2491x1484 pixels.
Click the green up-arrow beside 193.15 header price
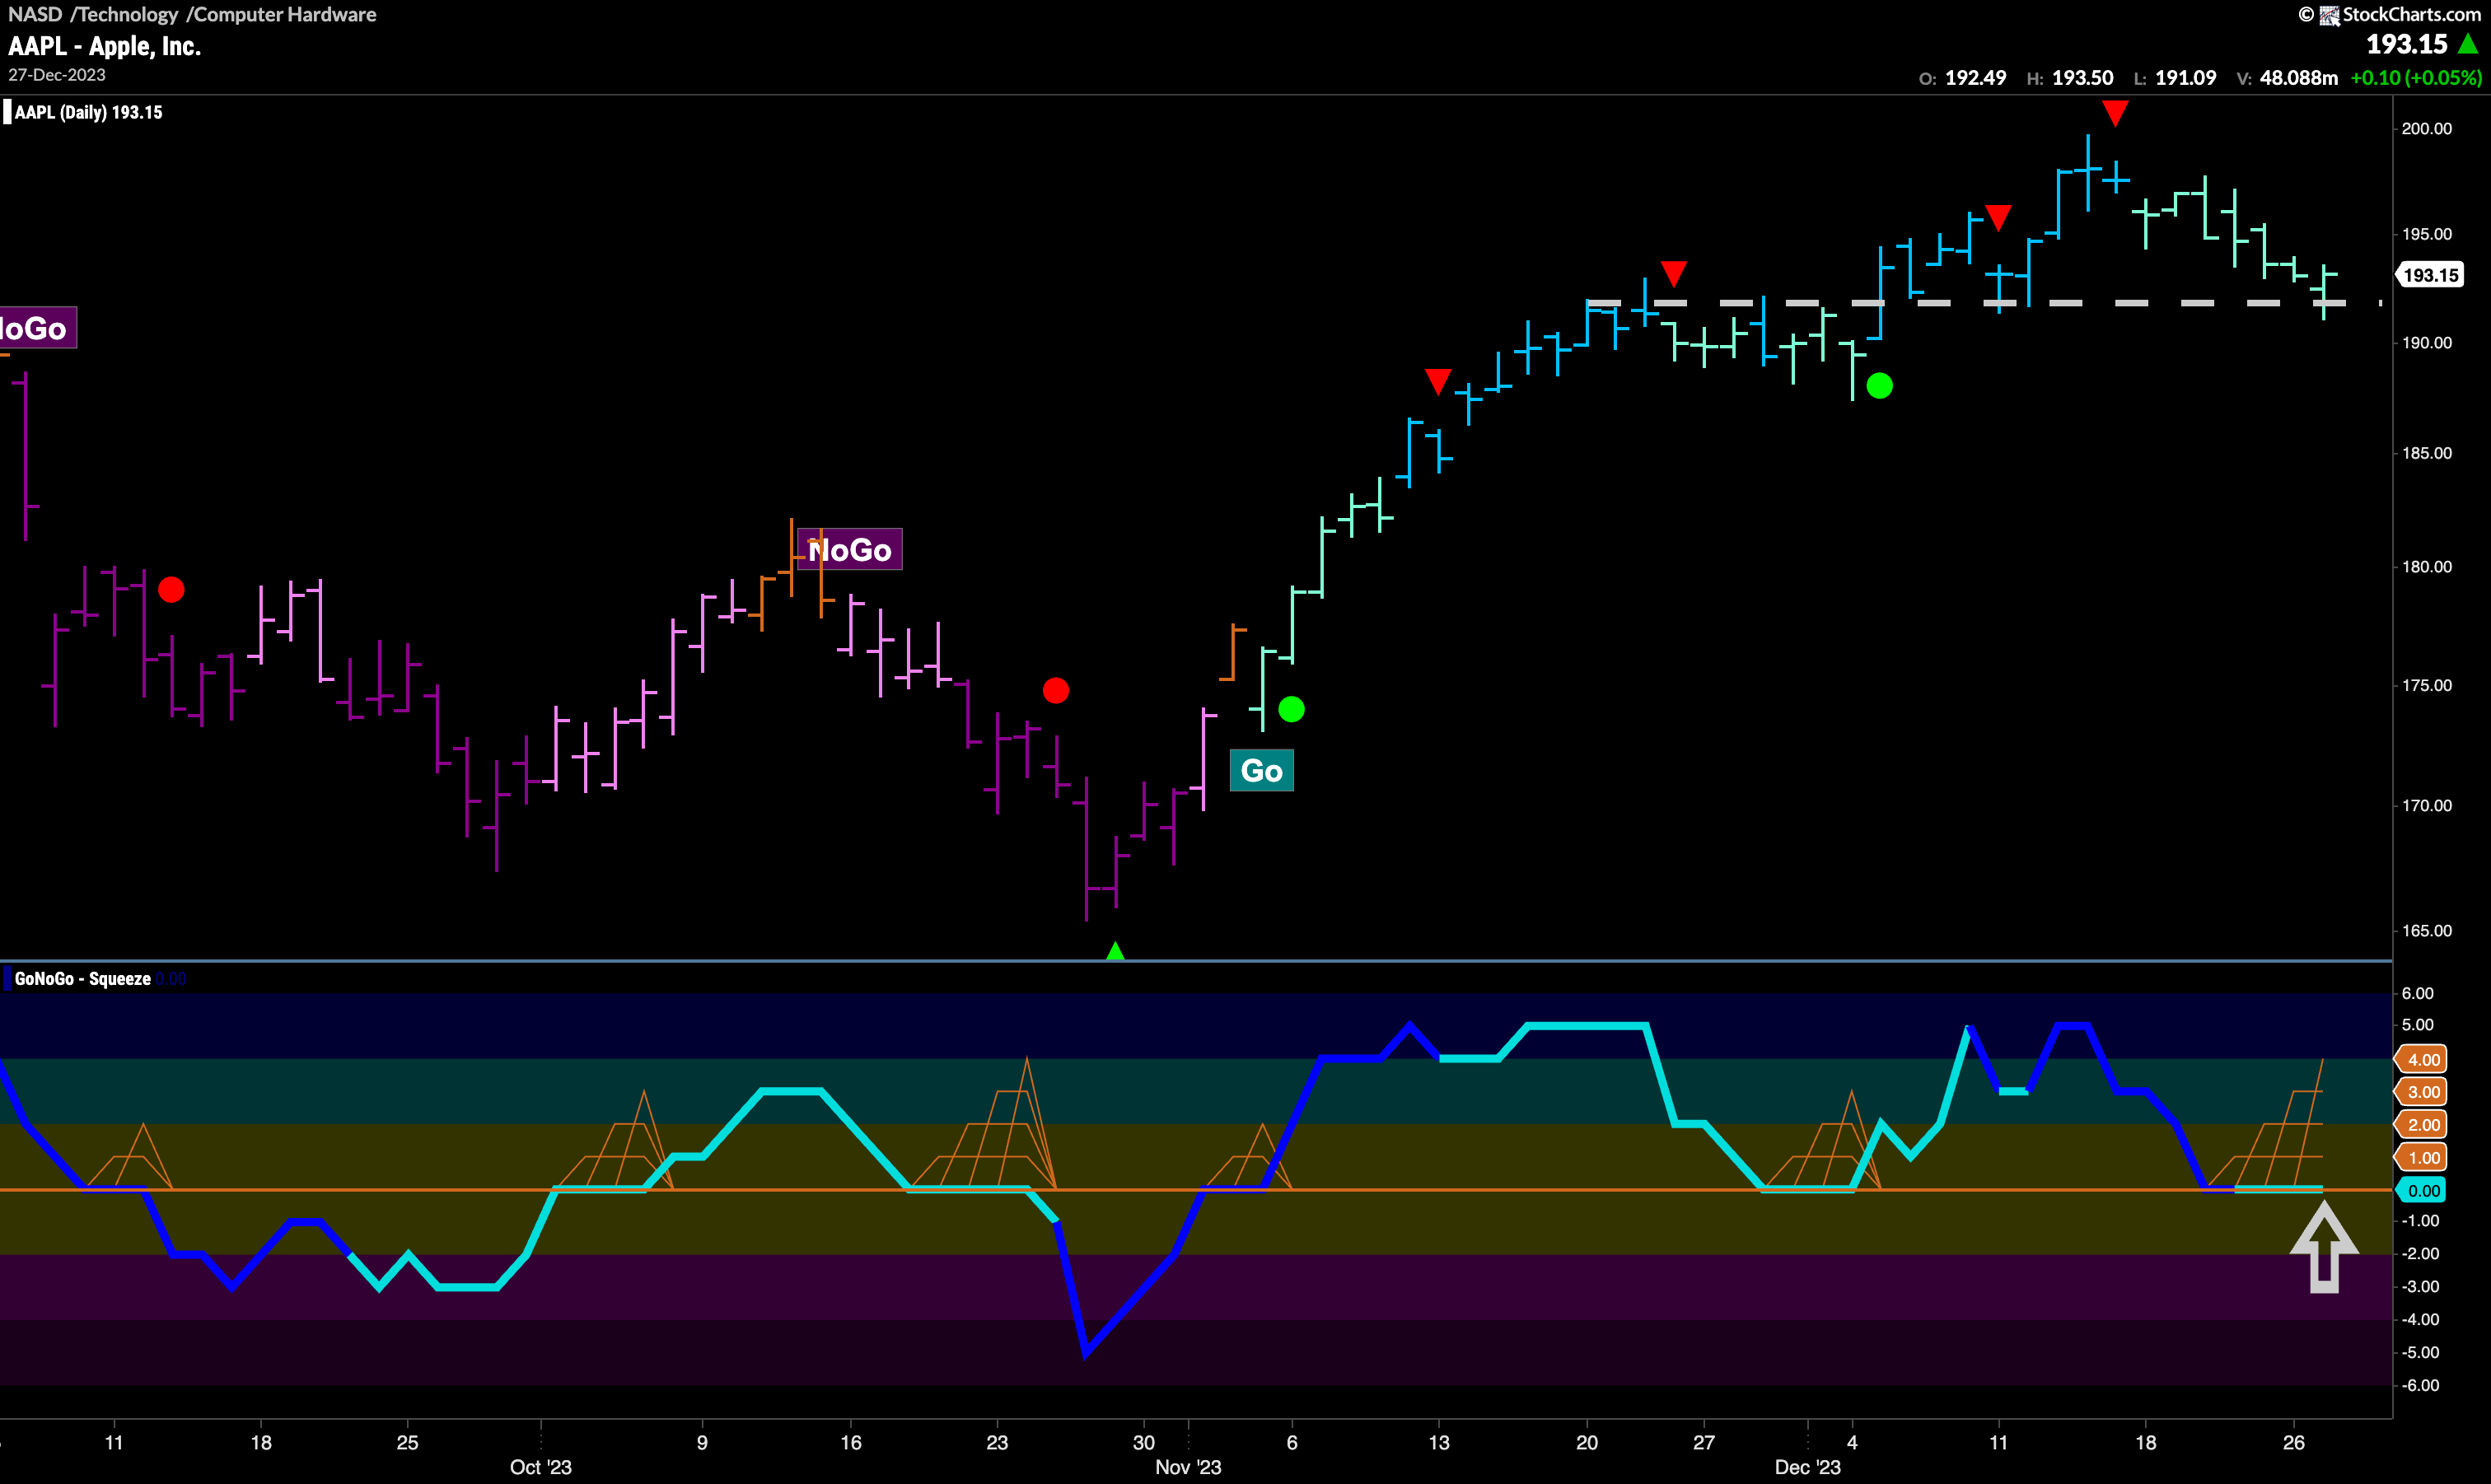[x=2468, y=44]
